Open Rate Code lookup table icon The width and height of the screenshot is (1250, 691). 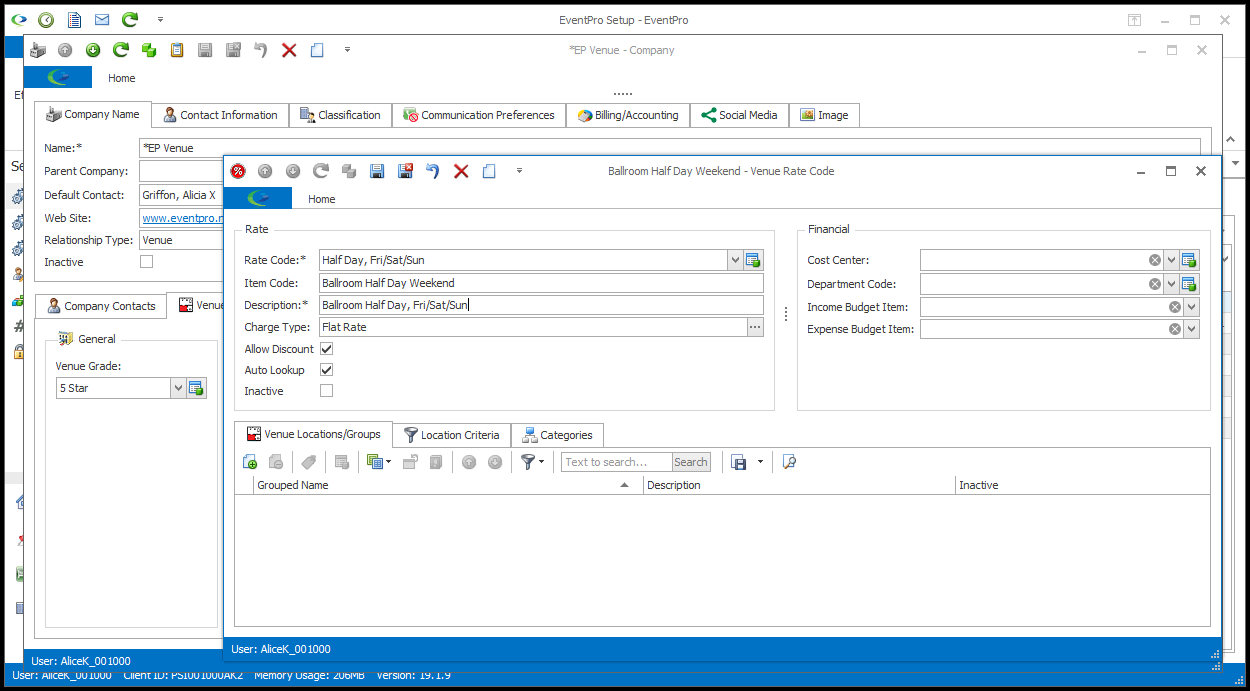(754, 260)
